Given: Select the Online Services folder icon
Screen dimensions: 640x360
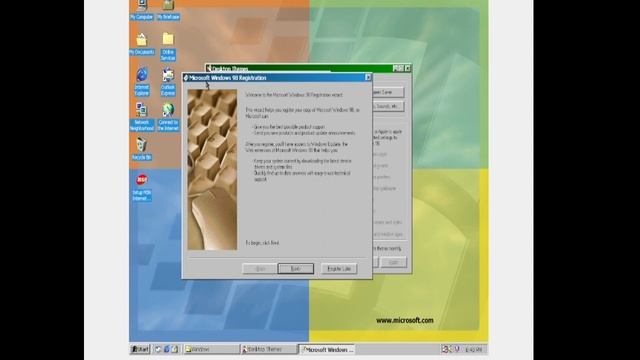Looking at the screenshot, I should [168, 47].
